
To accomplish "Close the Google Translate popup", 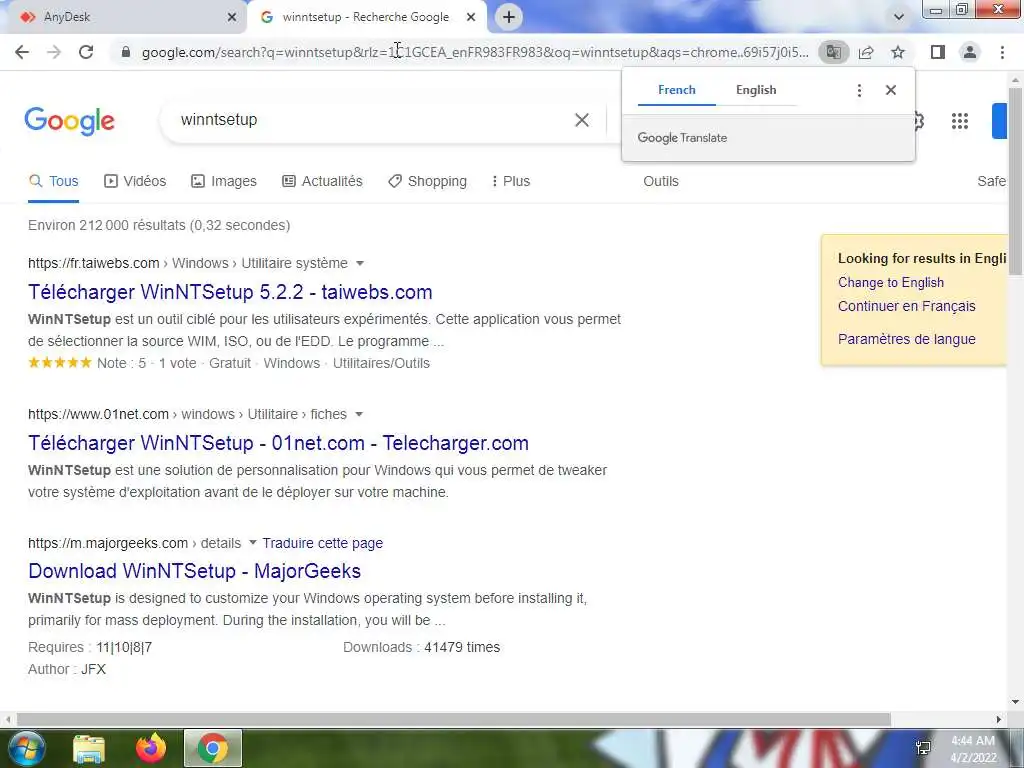I will click(891, 90).
